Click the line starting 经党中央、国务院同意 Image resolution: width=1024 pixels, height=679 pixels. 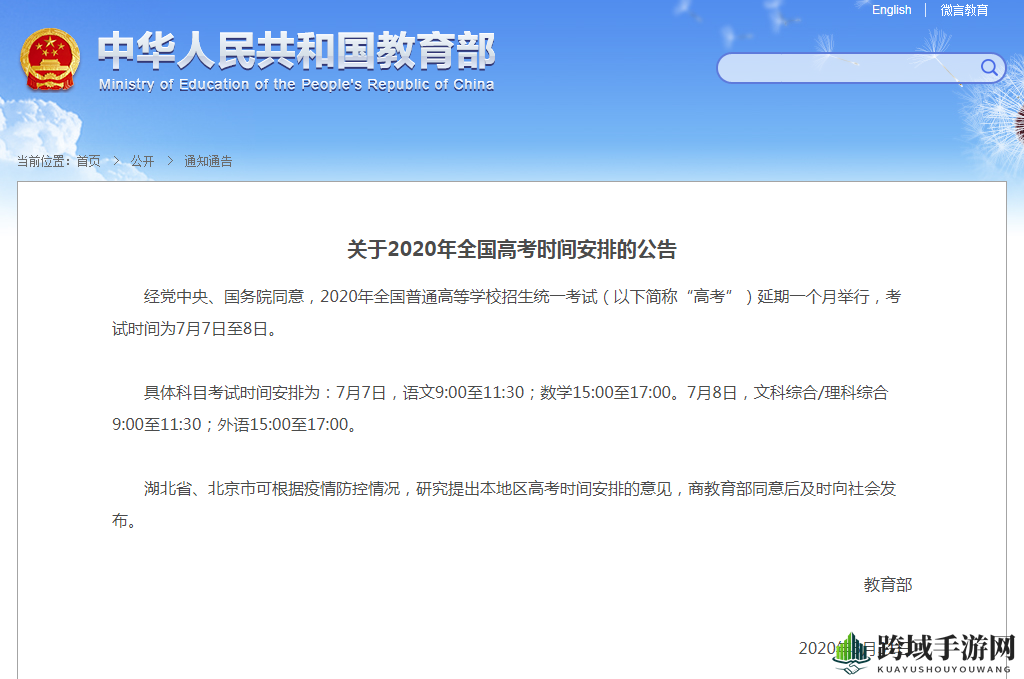(x=522, y=297)
